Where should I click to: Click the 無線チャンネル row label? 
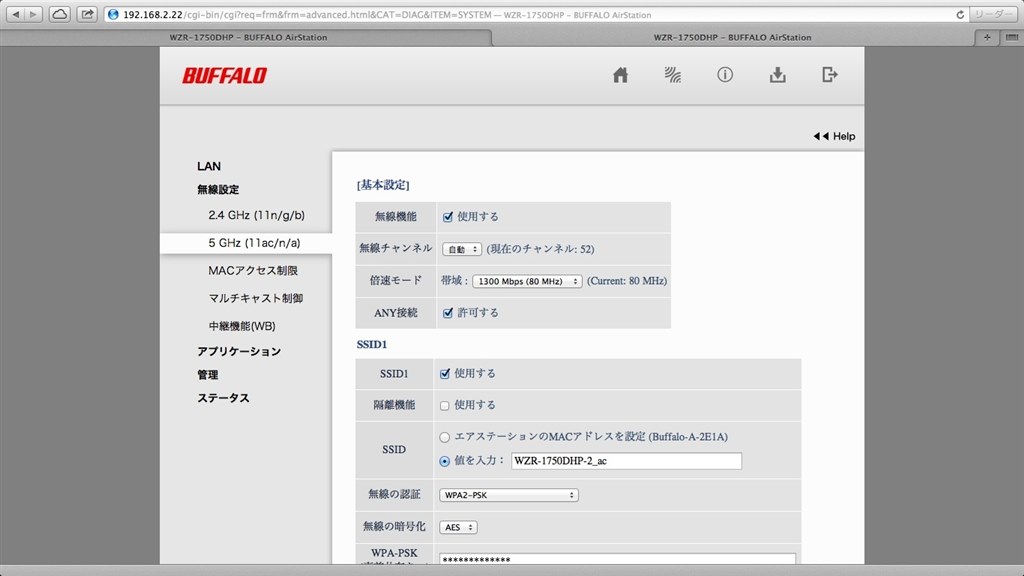tap(396, 249)
